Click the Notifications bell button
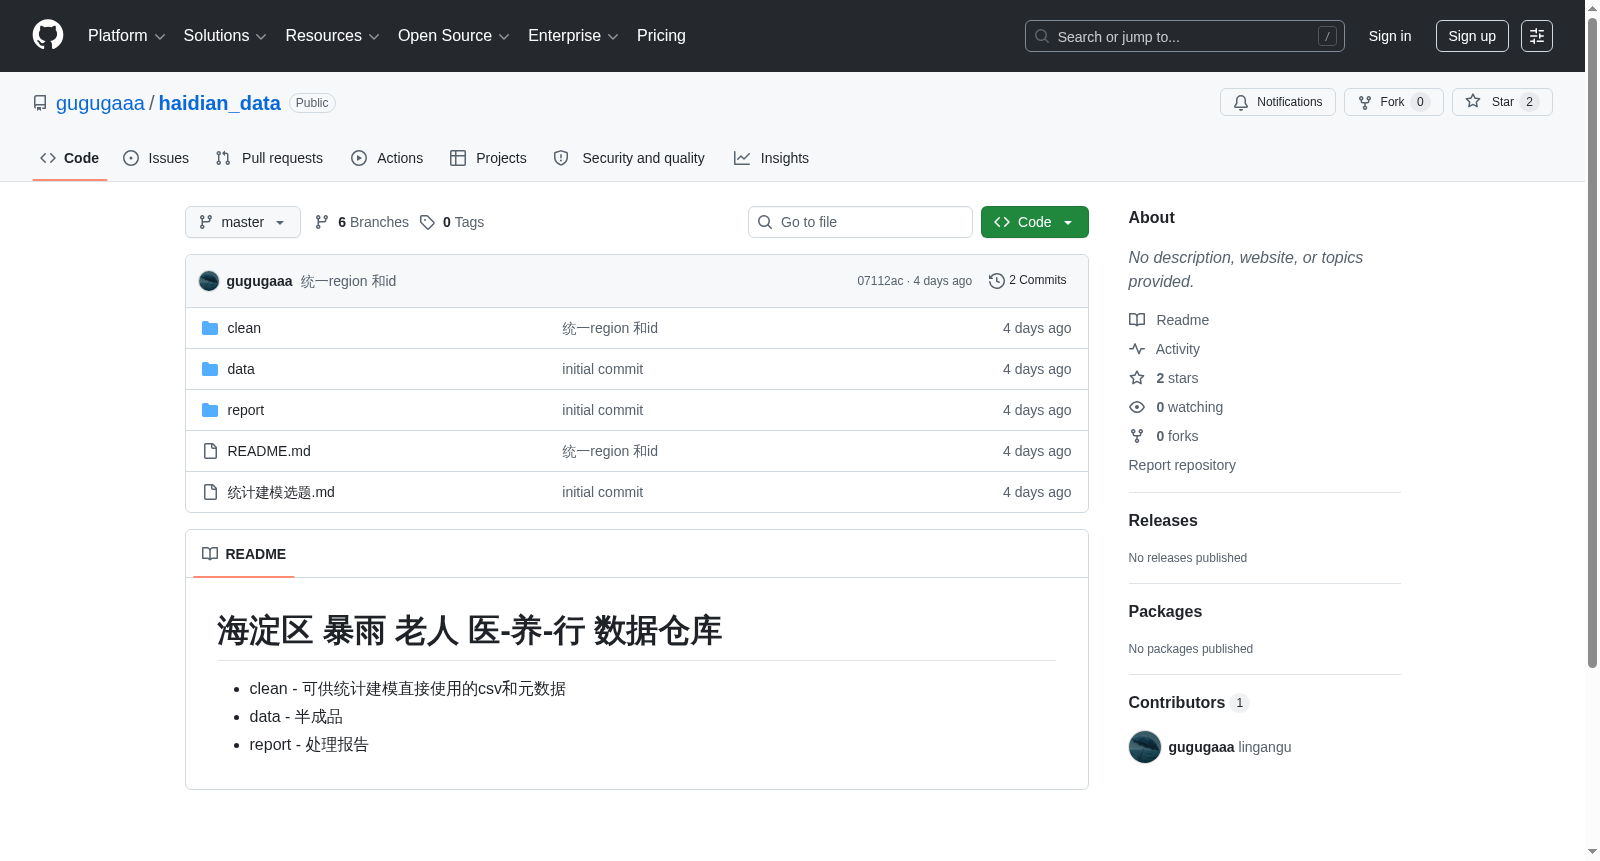The image size is (1600, 861). coord(1277,102)
